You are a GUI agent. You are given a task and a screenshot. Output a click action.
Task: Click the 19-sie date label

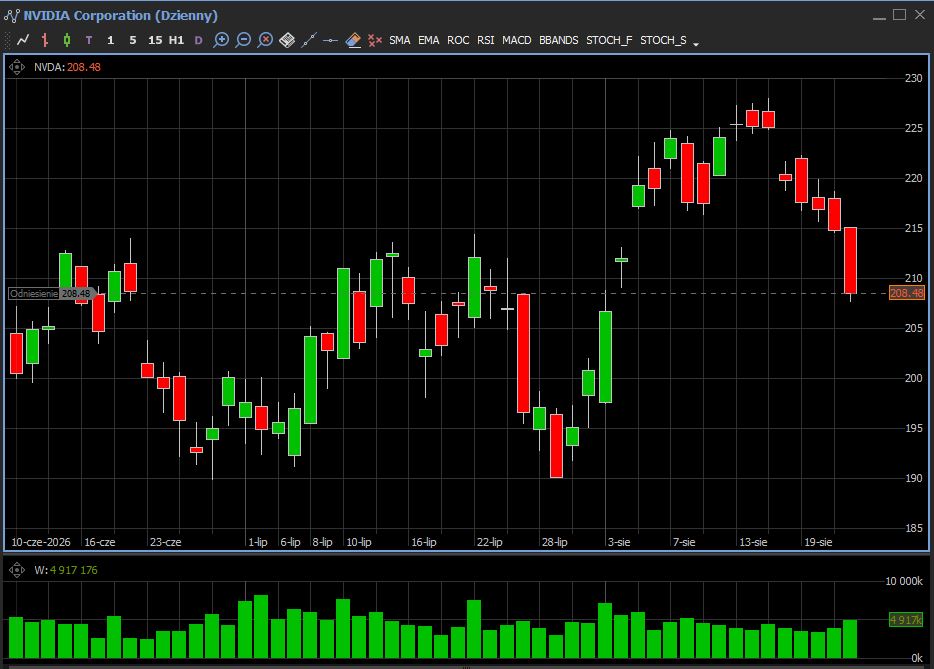click(818, 542)
